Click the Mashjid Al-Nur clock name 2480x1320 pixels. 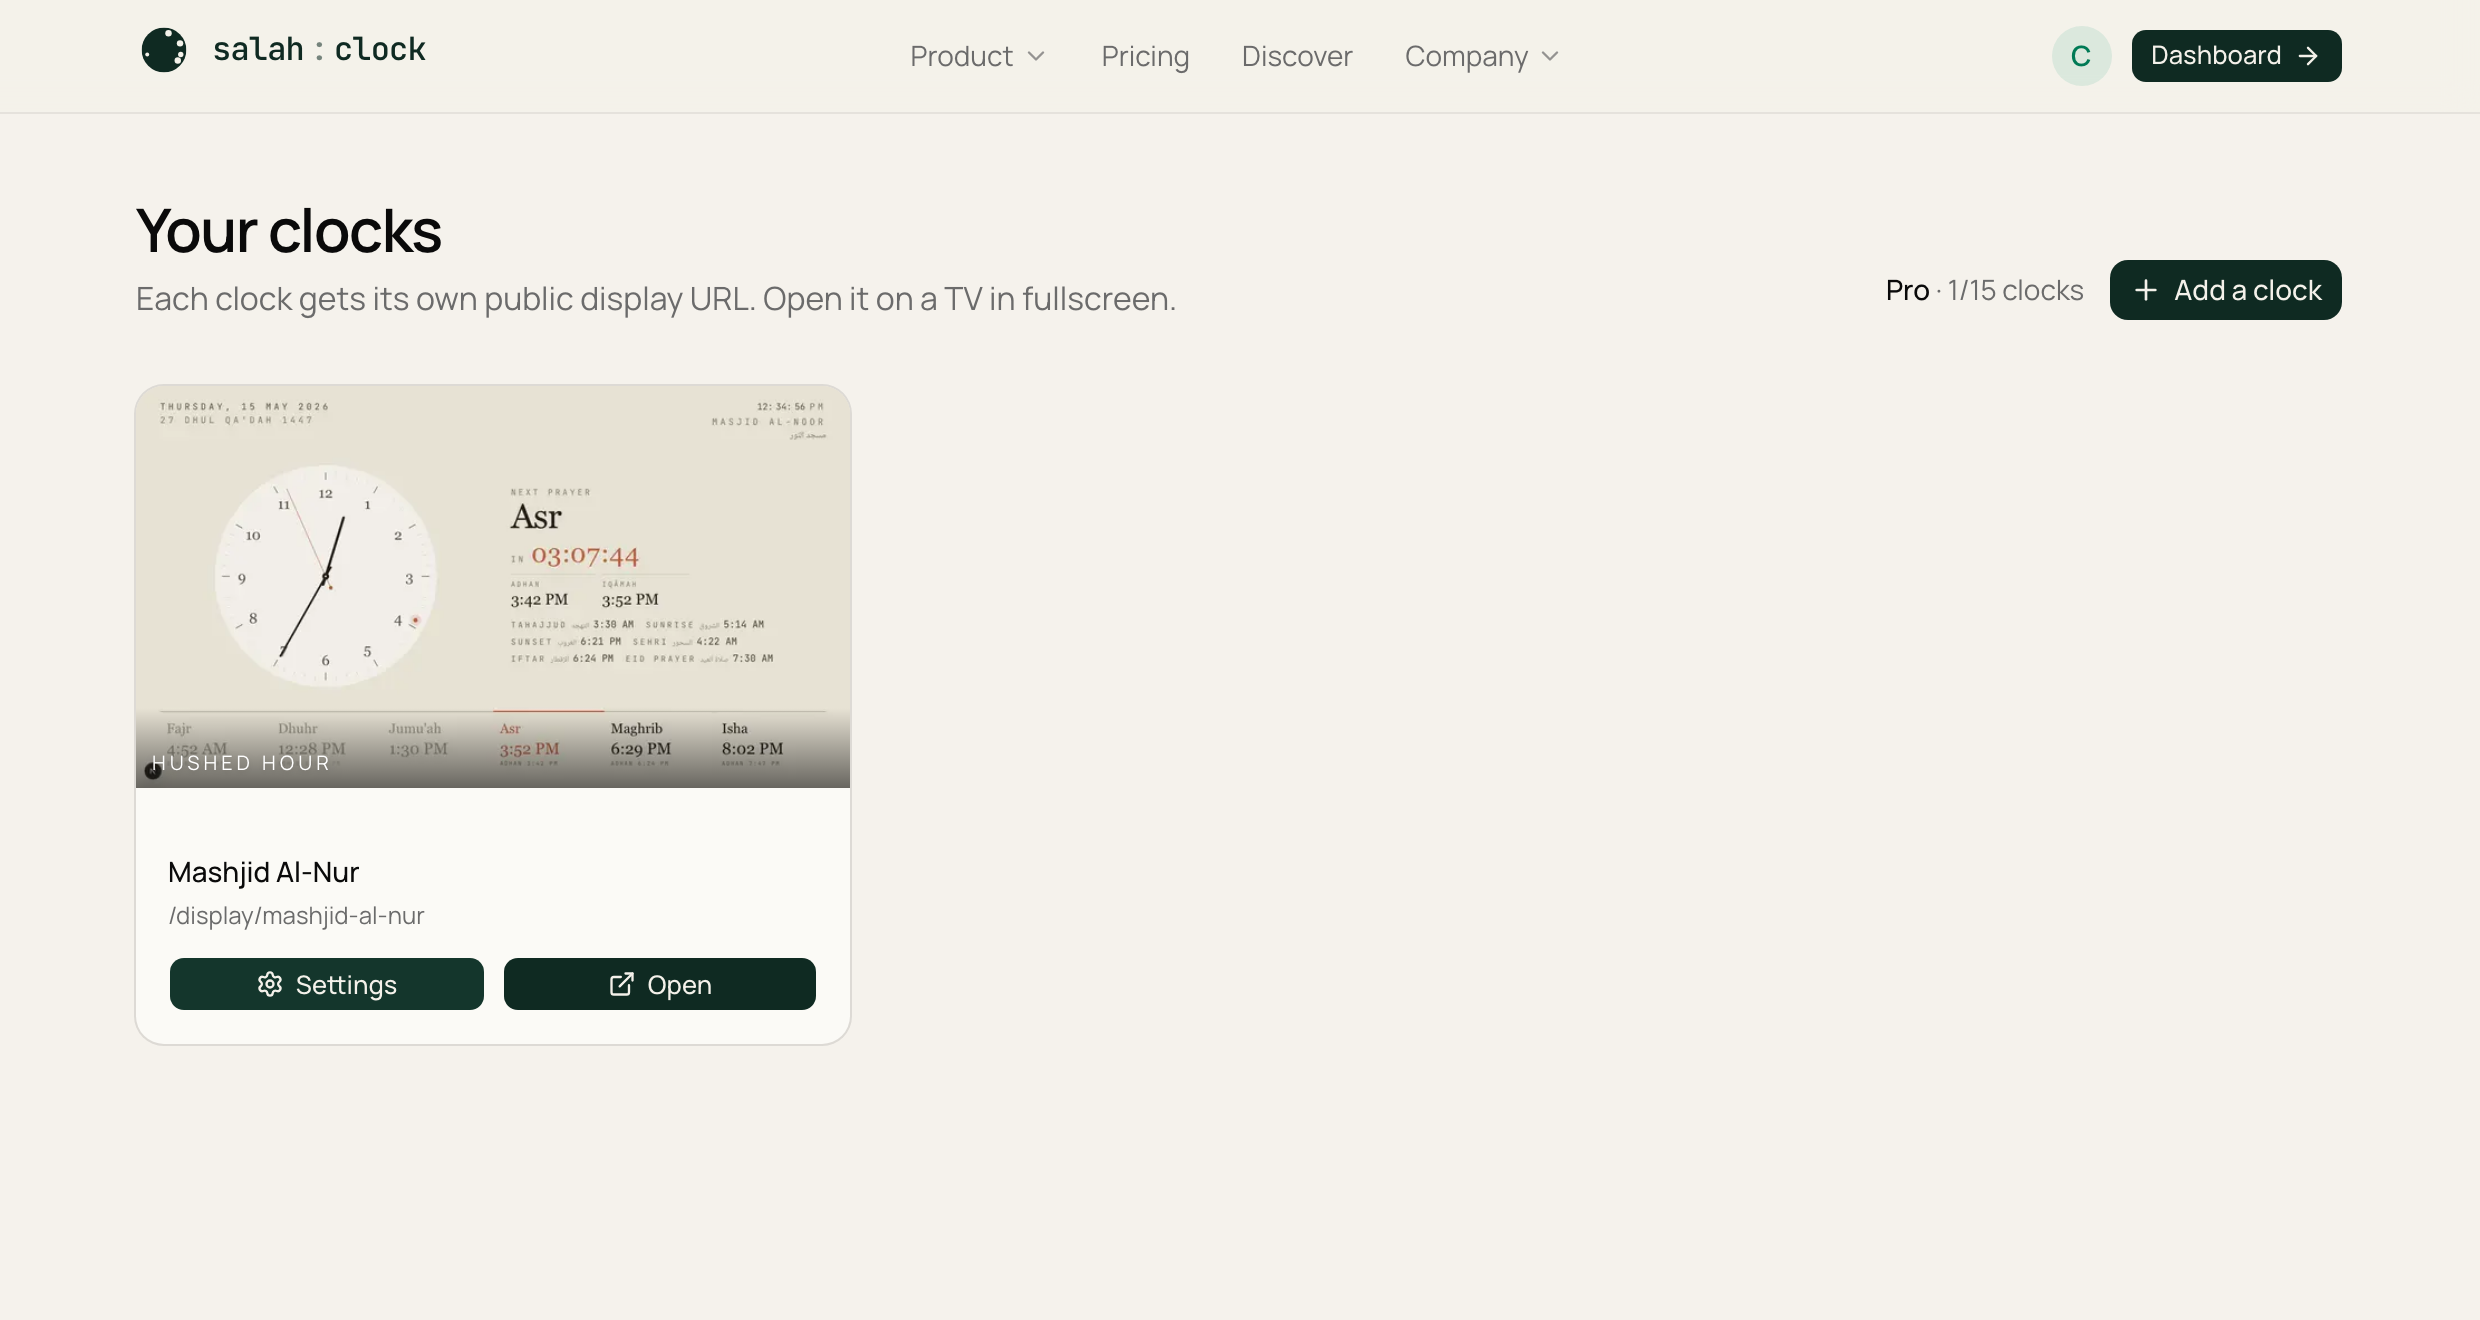click(263, 872)
